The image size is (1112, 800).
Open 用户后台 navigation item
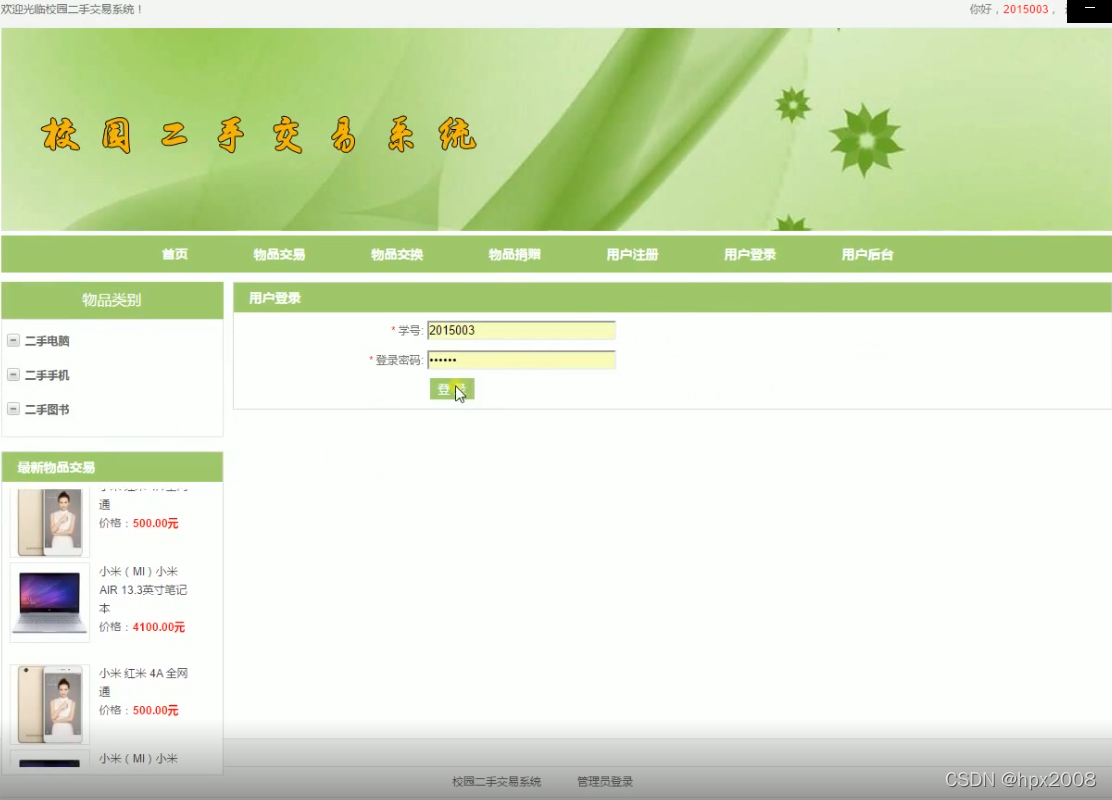coord(867,254)
